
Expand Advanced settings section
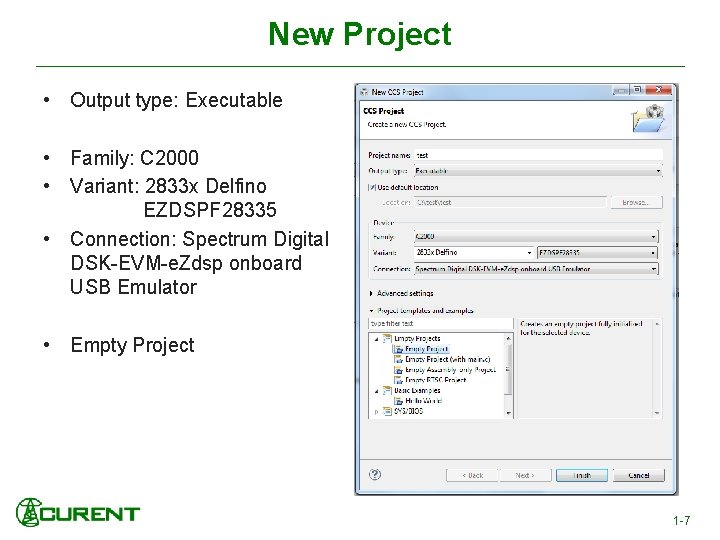(x=371, y=293)
